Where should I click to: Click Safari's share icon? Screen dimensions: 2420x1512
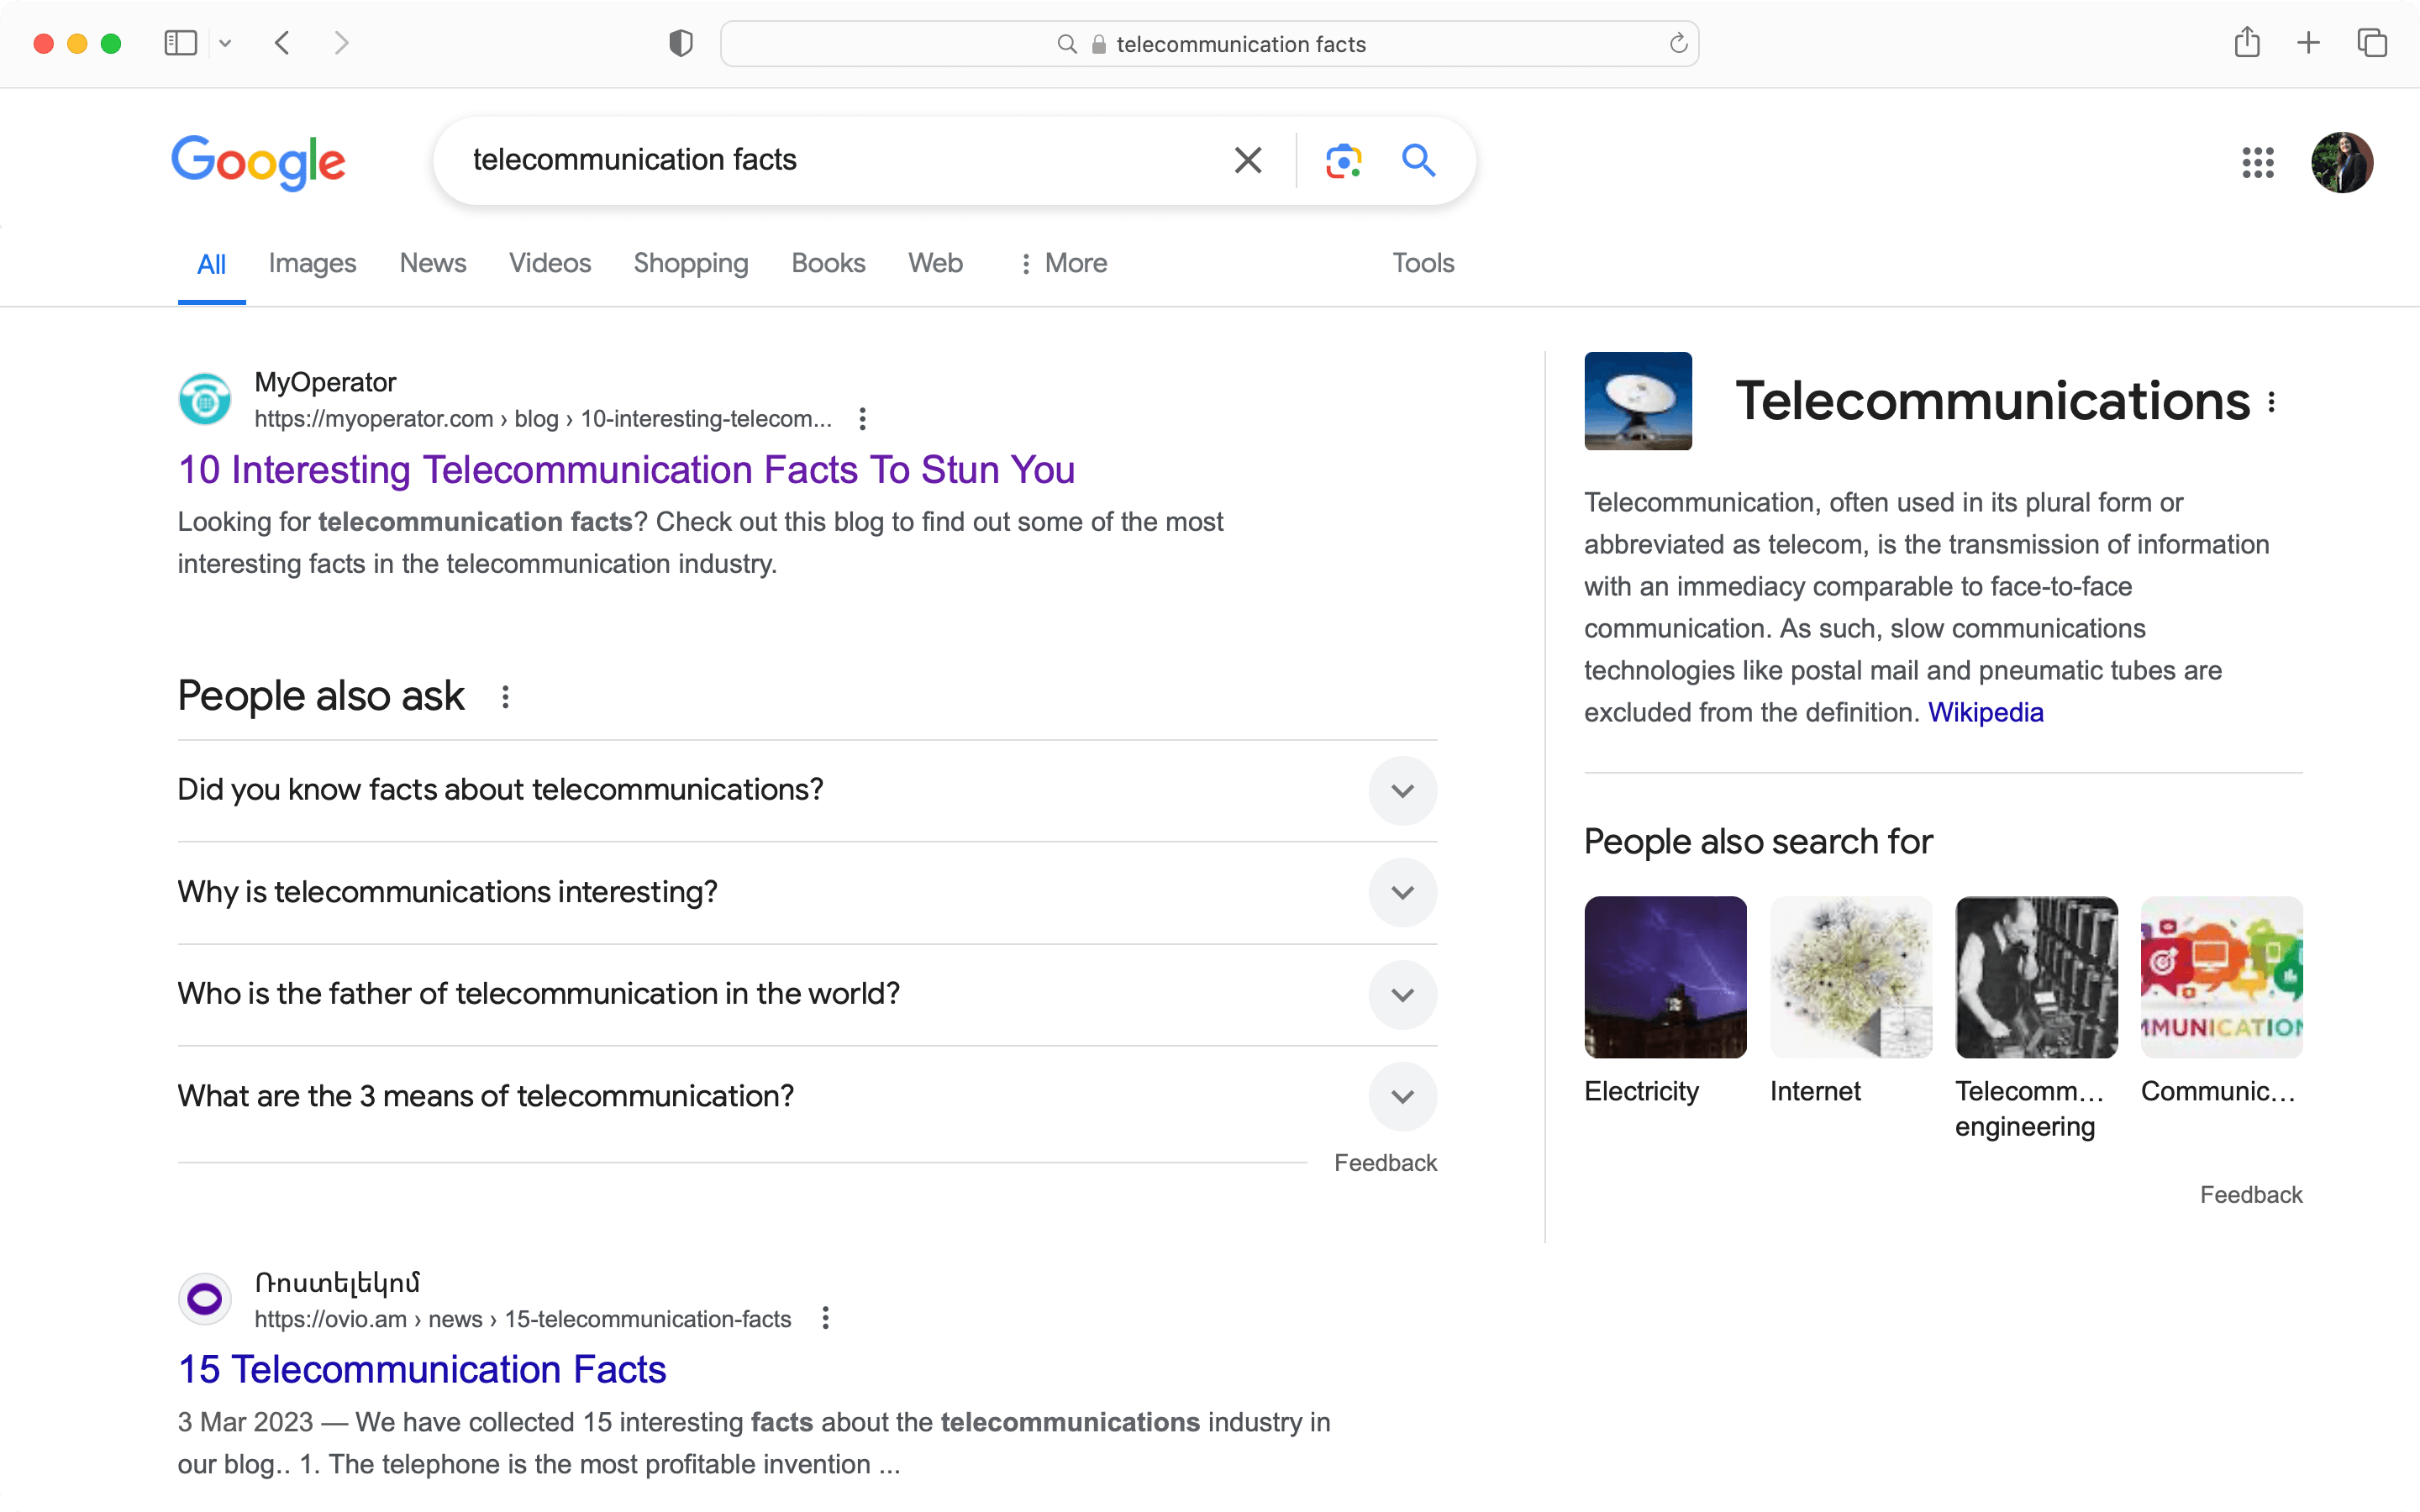(x=2246, y=43)
